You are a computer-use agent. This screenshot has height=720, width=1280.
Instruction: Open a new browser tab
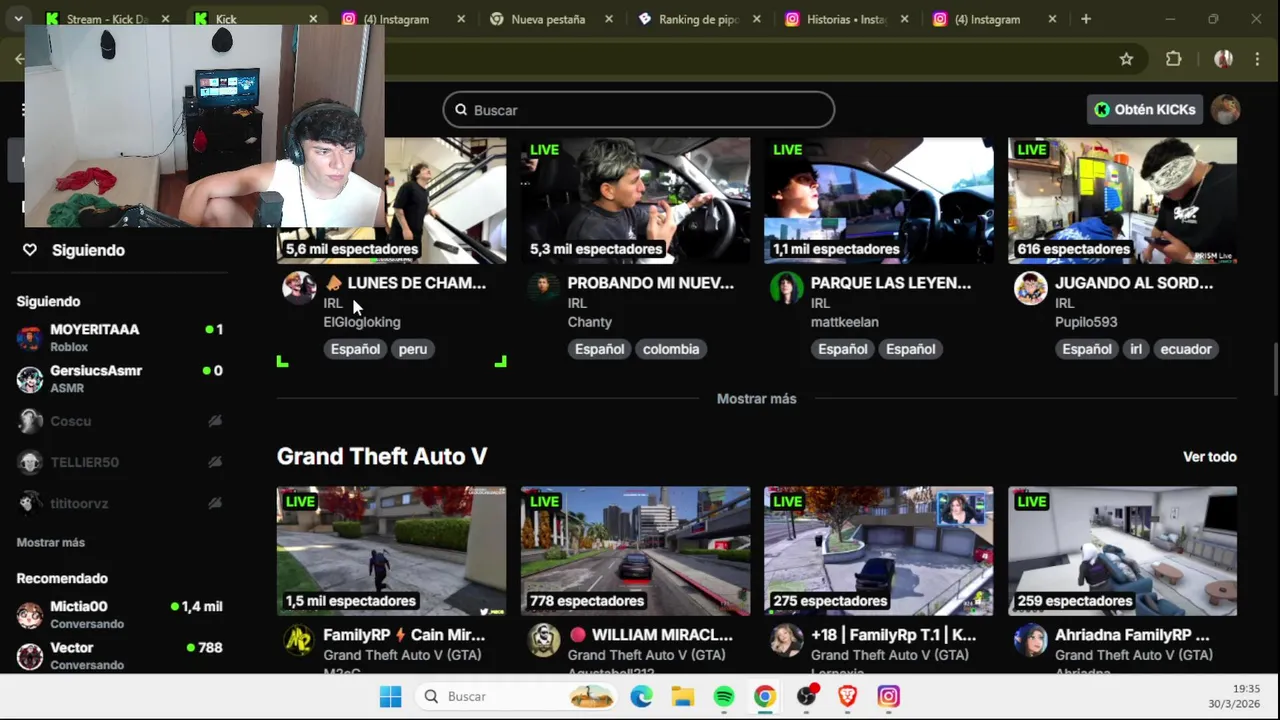(1086, 19)
